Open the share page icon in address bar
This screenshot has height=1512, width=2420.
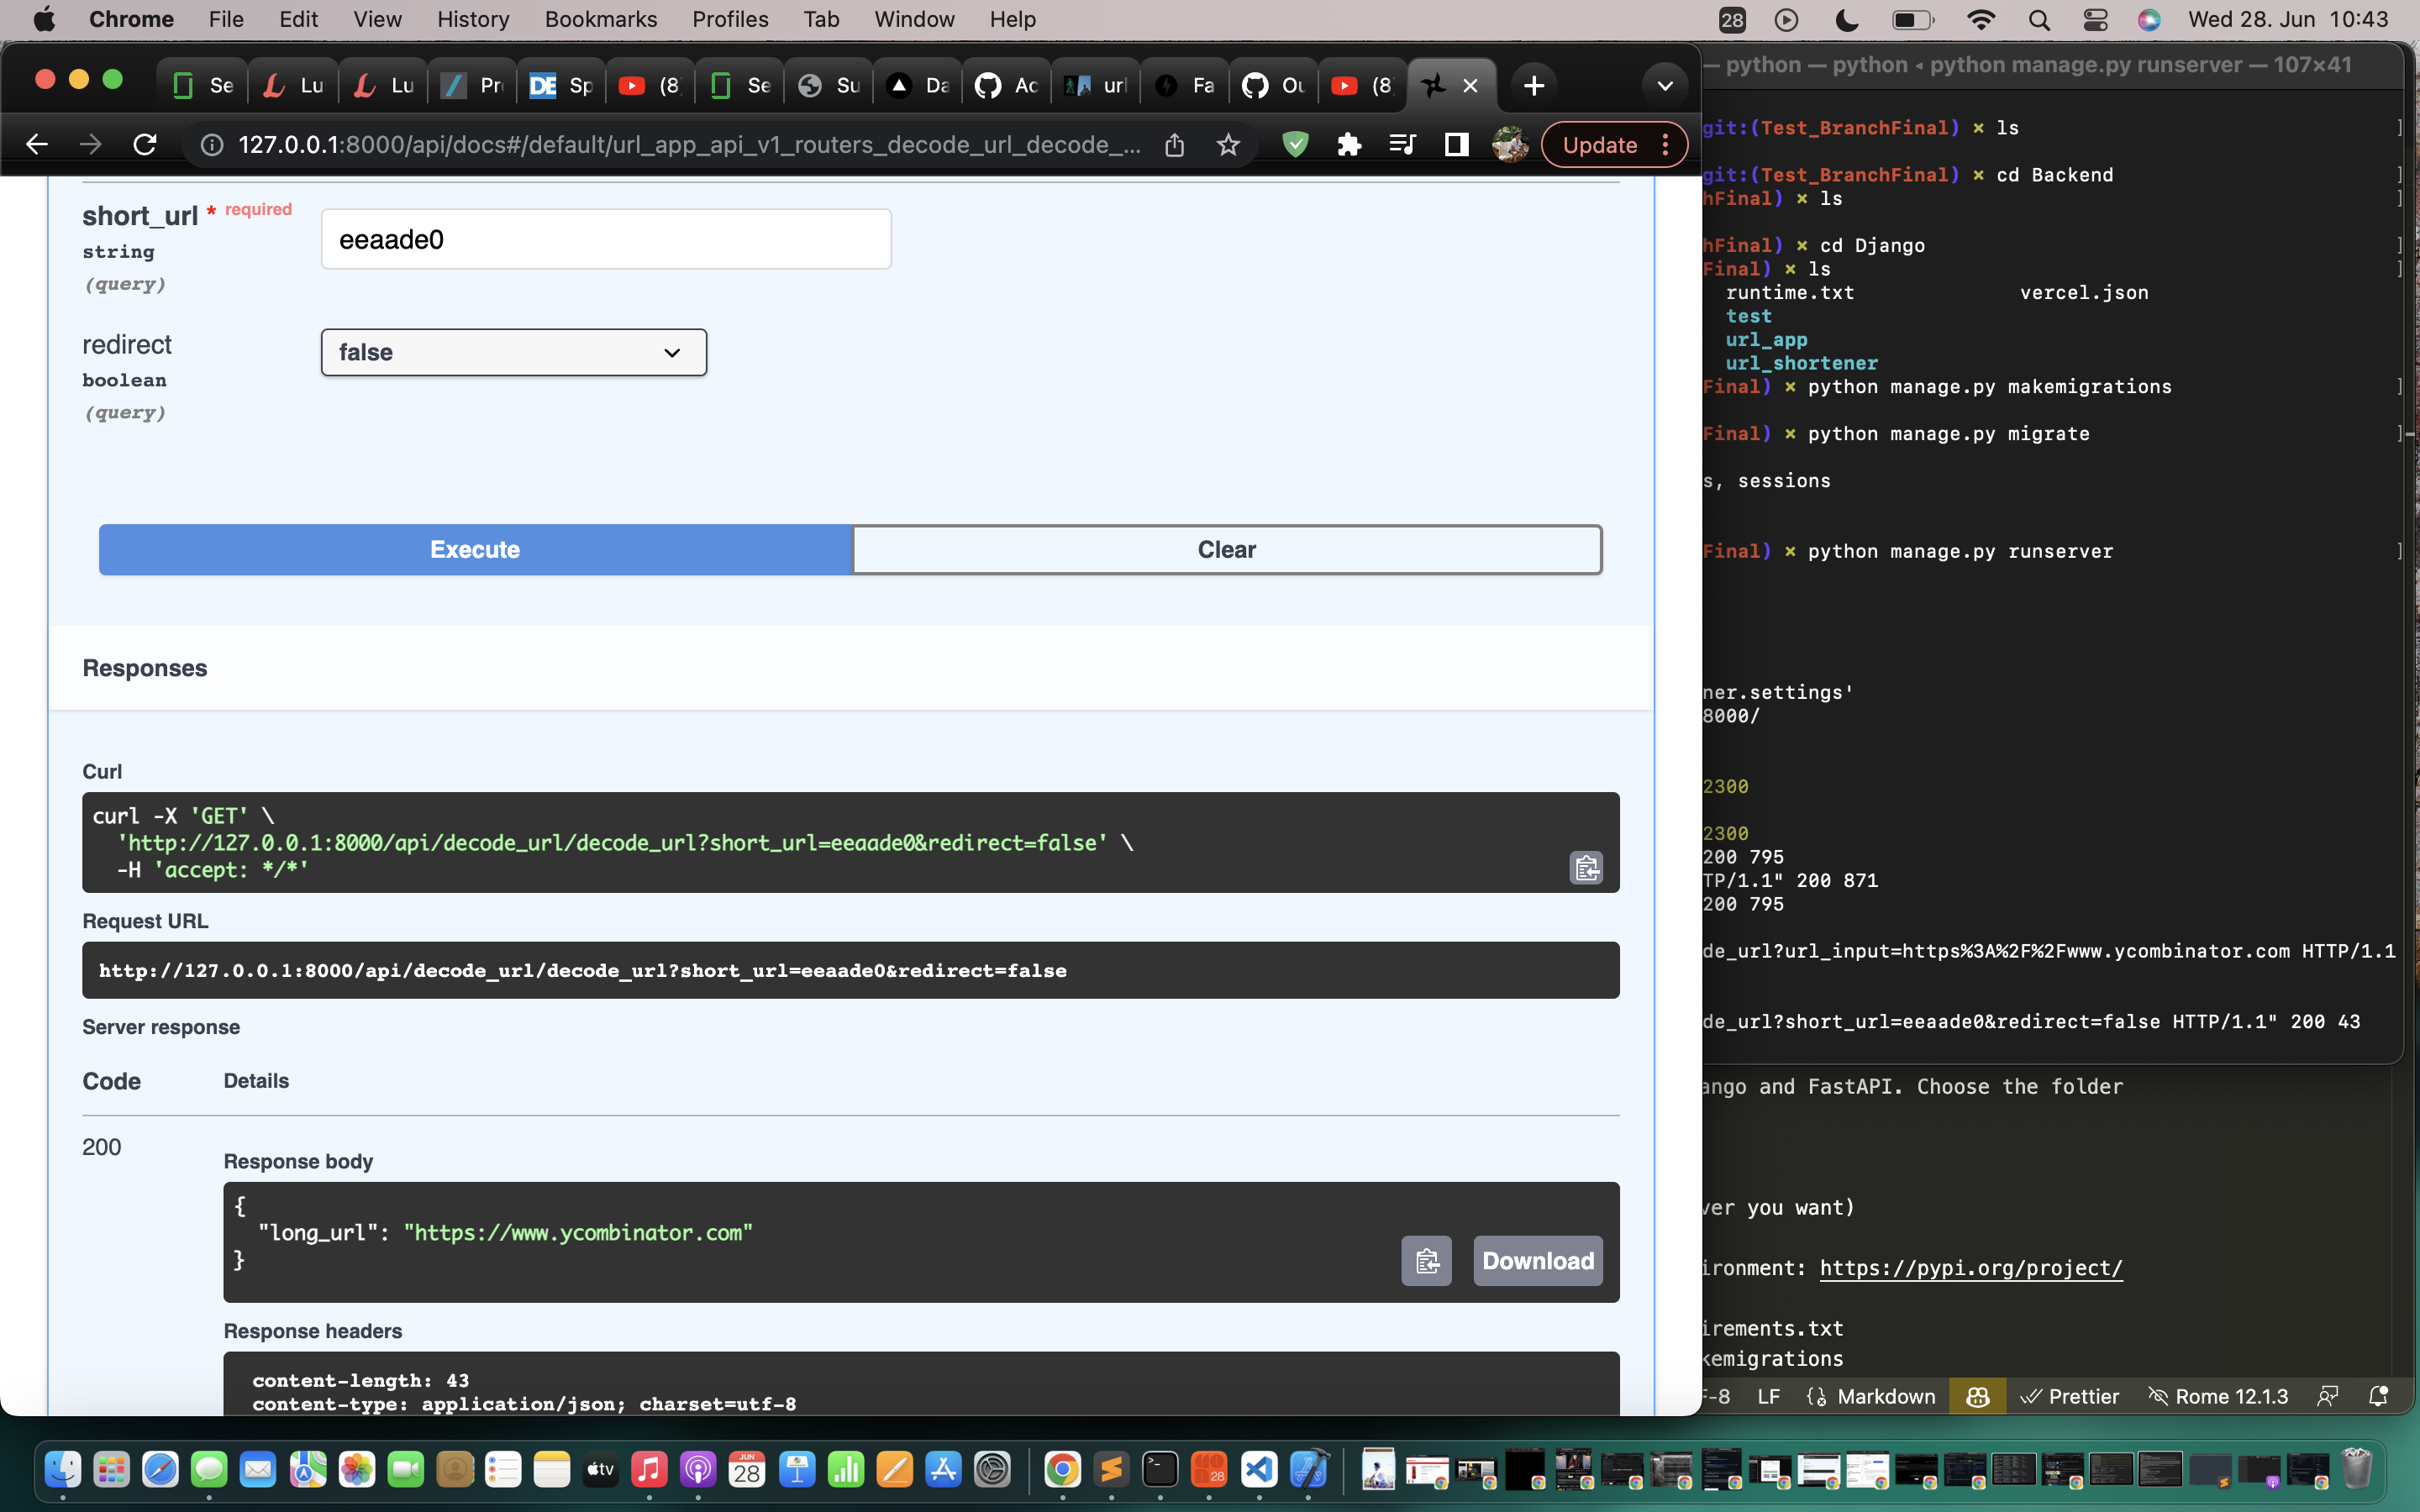pyautogui.click(x=1175, y=145)
